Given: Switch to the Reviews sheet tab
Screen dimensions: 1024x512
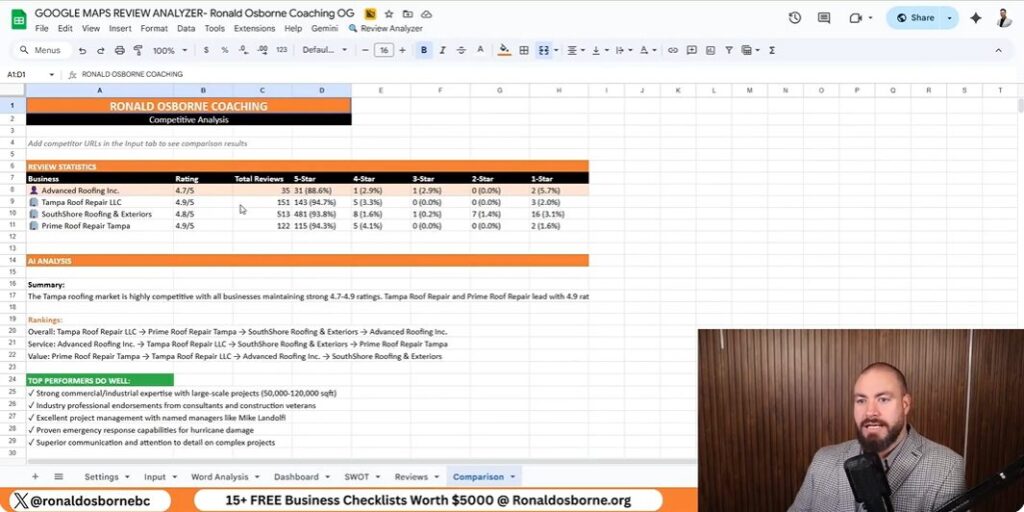Looking at the screenshot, I should coord(416,477).
